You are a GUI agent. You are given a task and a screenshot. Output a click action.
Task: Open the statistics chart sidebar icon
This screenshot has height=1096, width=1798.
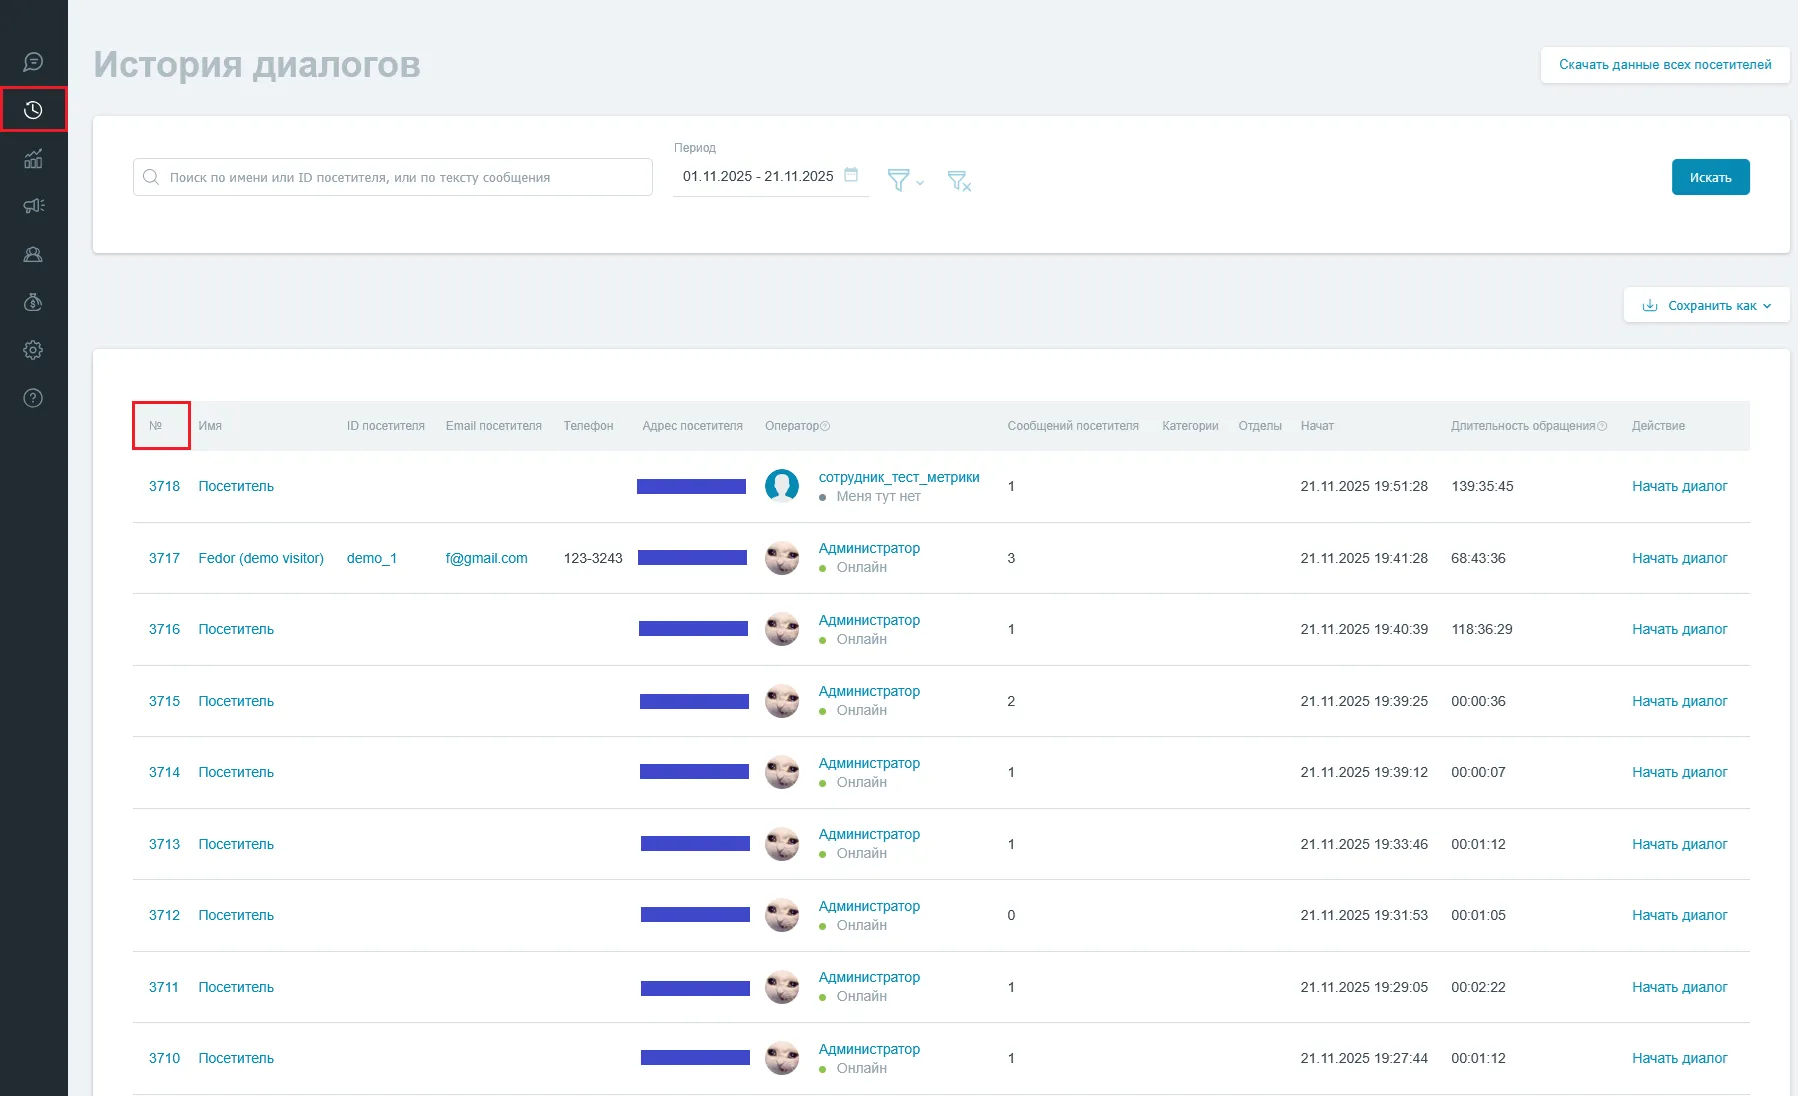pos(33,158)
